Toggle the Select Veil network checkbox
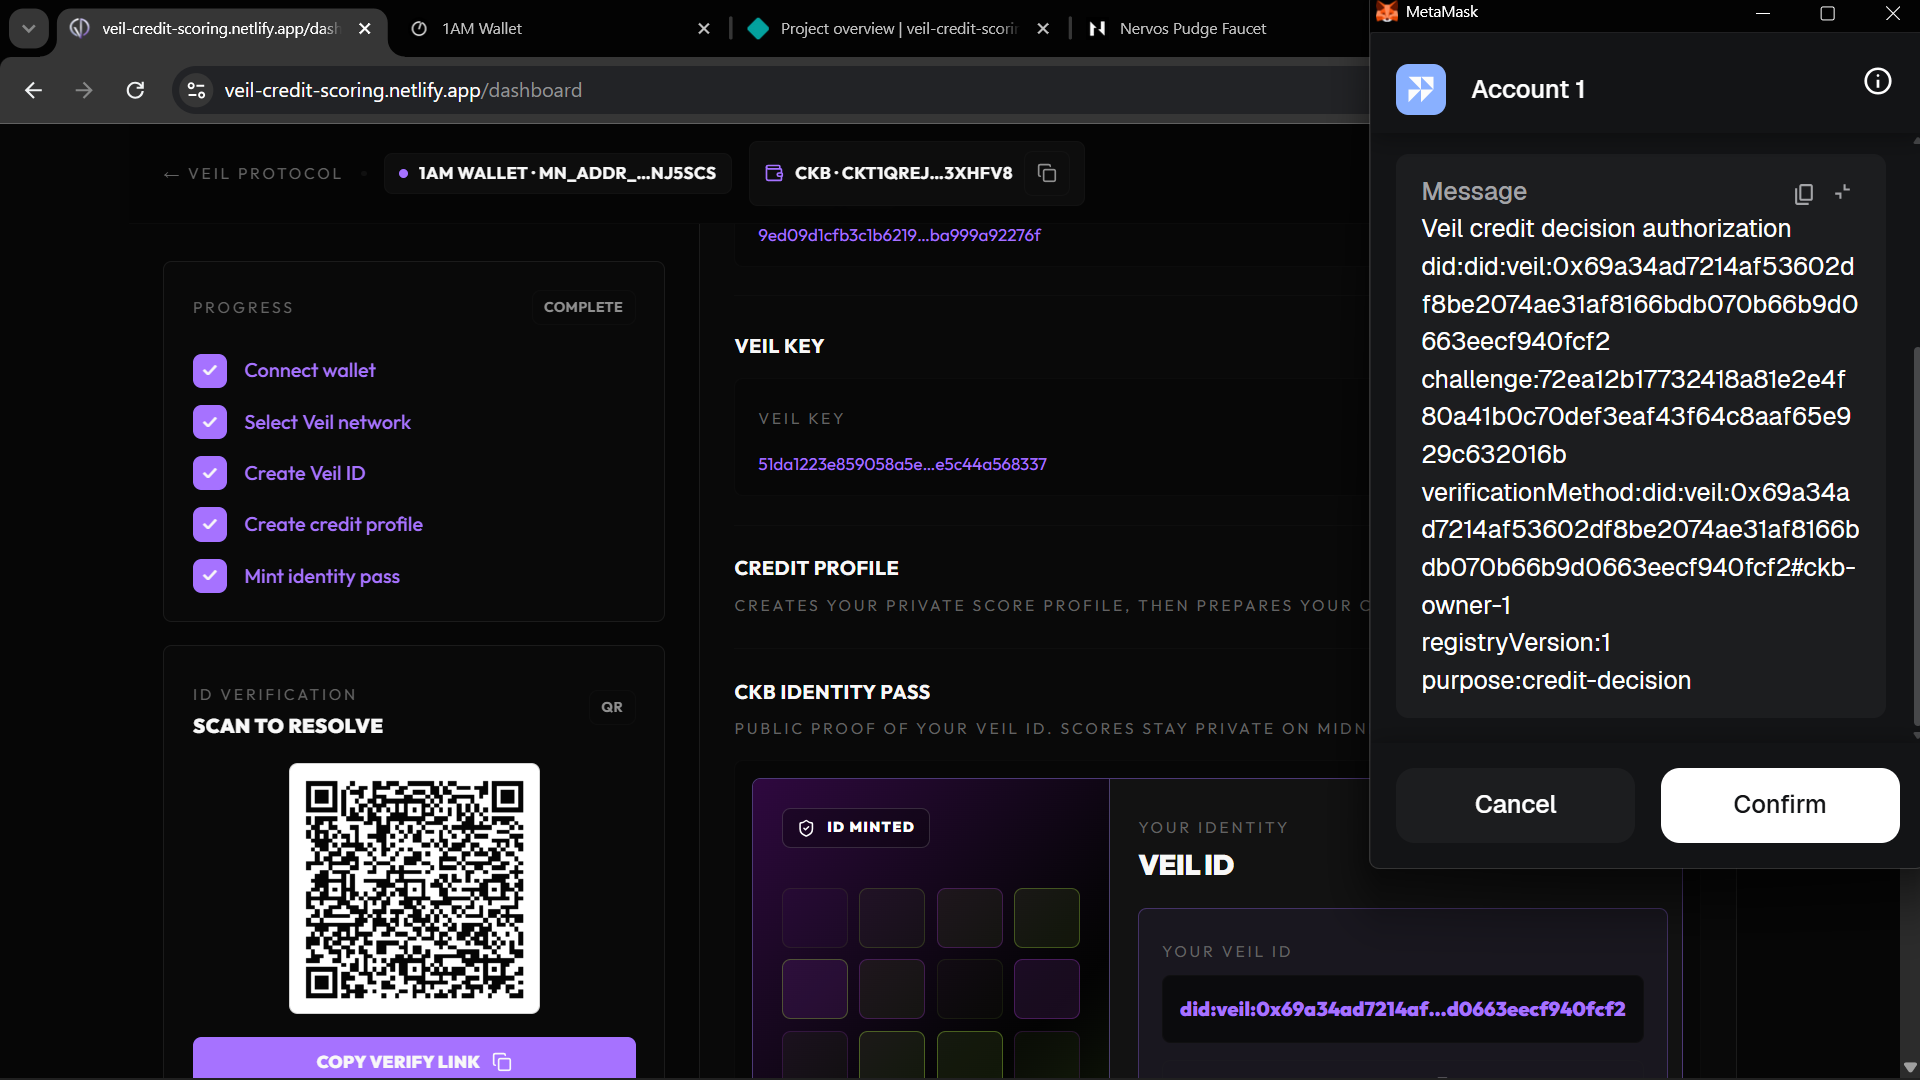Image resolution: width=1920 pixels, height=1080 pixels. (210, 422)
